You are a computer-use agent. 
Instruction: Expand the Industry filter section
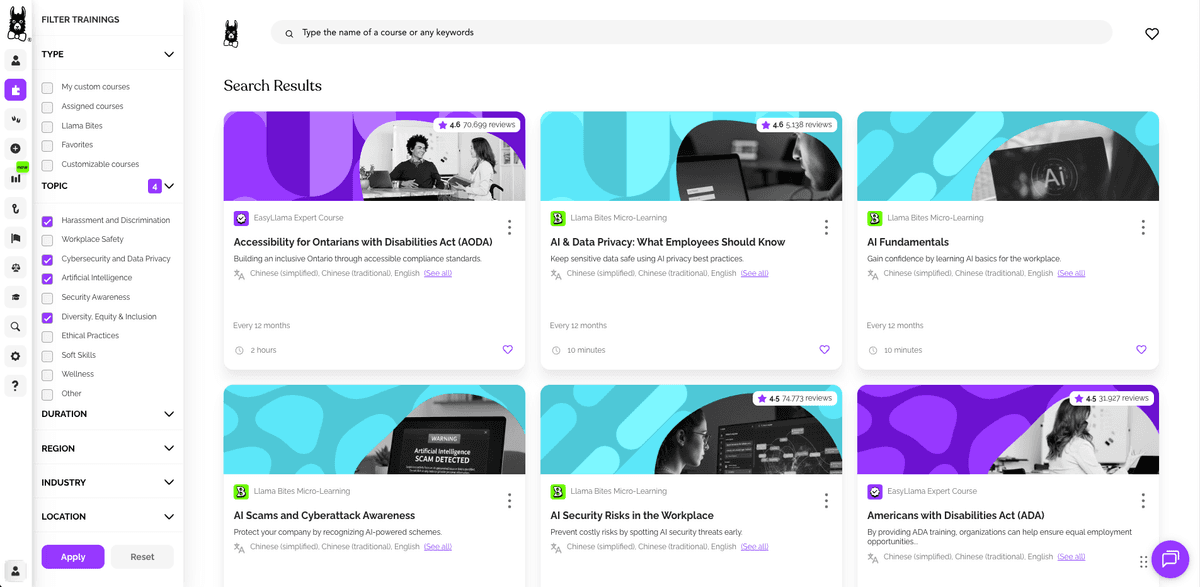click(168, 483)
